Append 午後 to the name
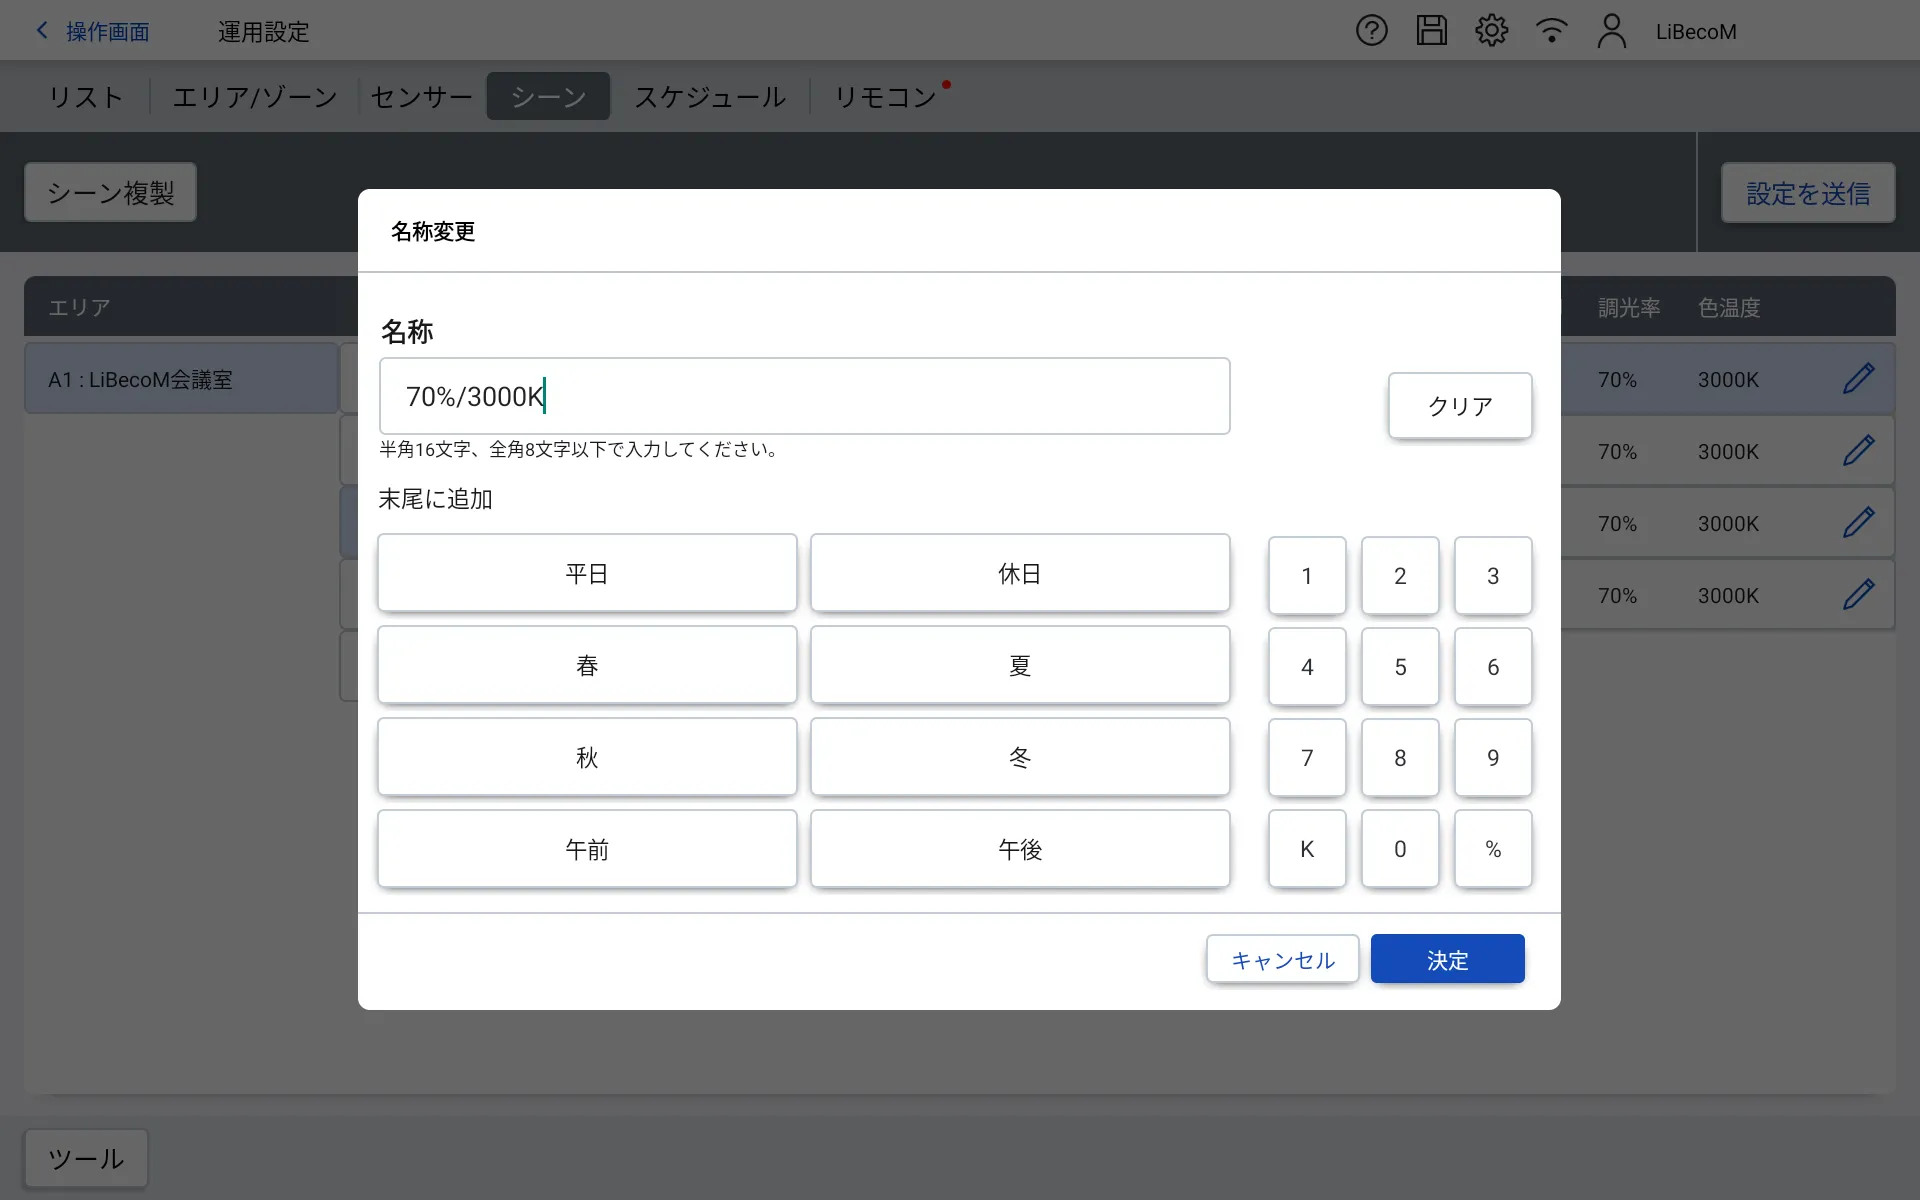The image size is (1920, 1200). tap(1019, 849)
